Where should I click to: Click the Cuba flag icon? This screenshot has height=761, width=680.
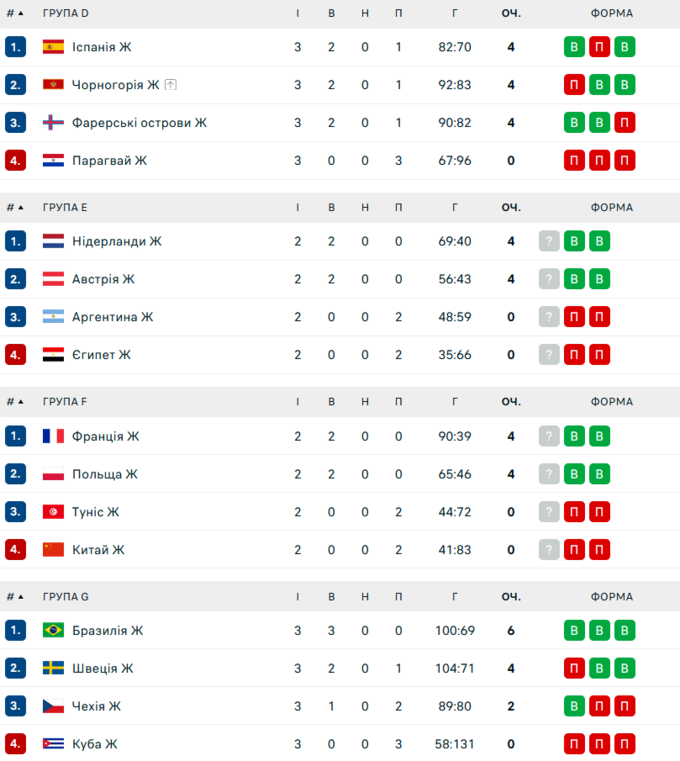click(x=53, y=744)
